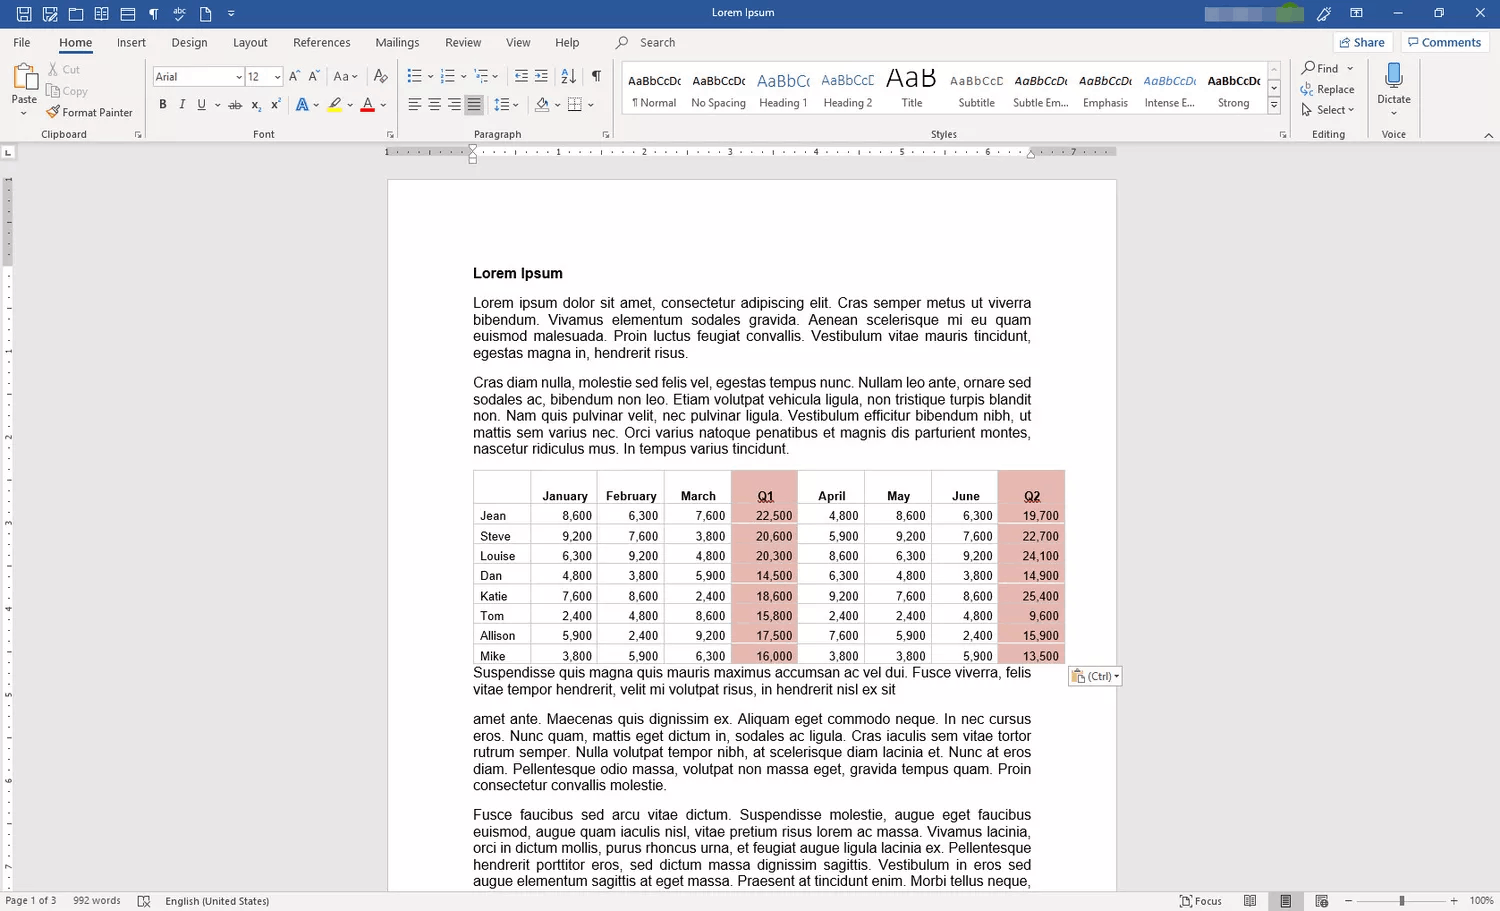Screen dimensions: 1500x911
Task: Switch to the Review ribbon tab
Action: point(462,42)
